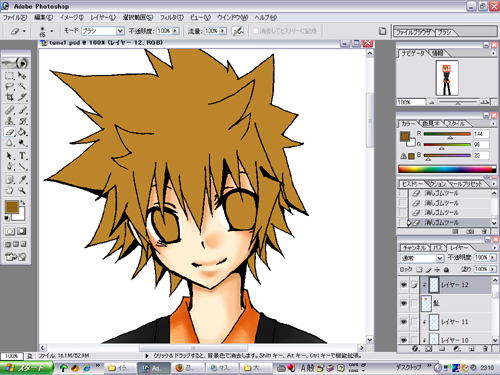This screenshot has width=500, height=375.
Task: Enable Quick Mask mode in toolbox
Action: tap(22, 231)
